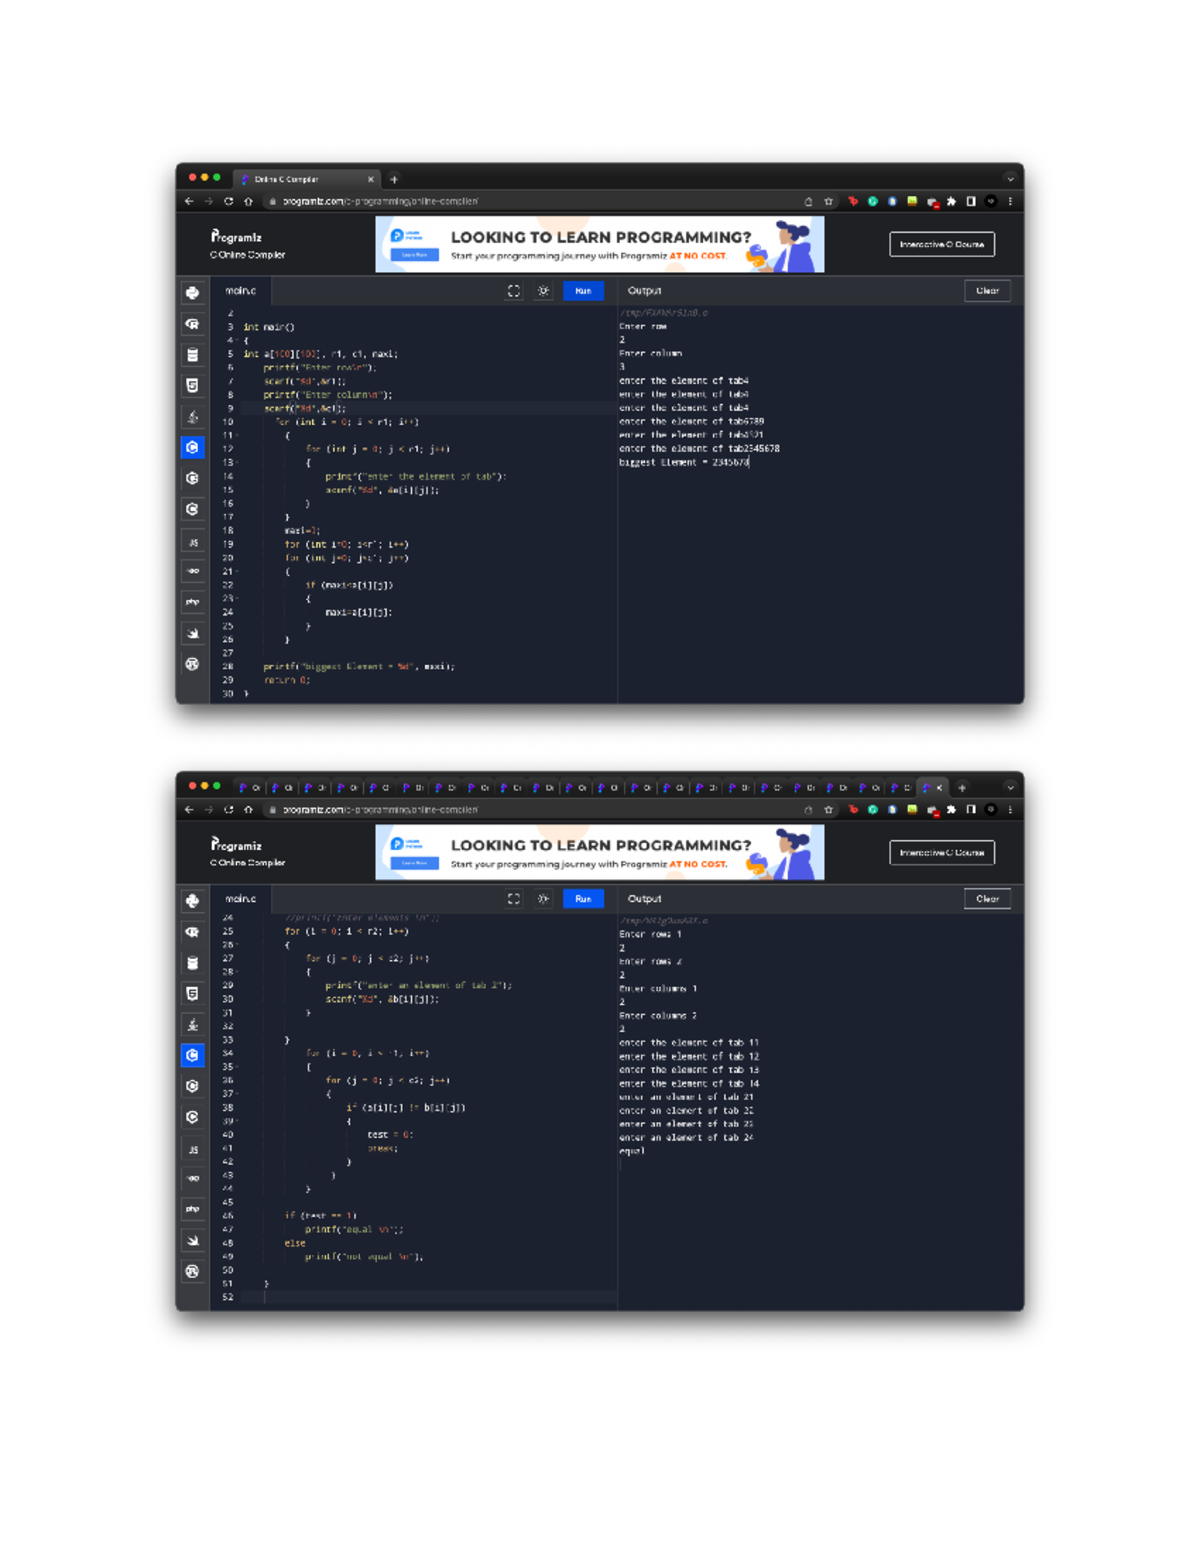
Task: Select the main.c file tab in the multi-tab window
Action: click(x=241, y=899)
